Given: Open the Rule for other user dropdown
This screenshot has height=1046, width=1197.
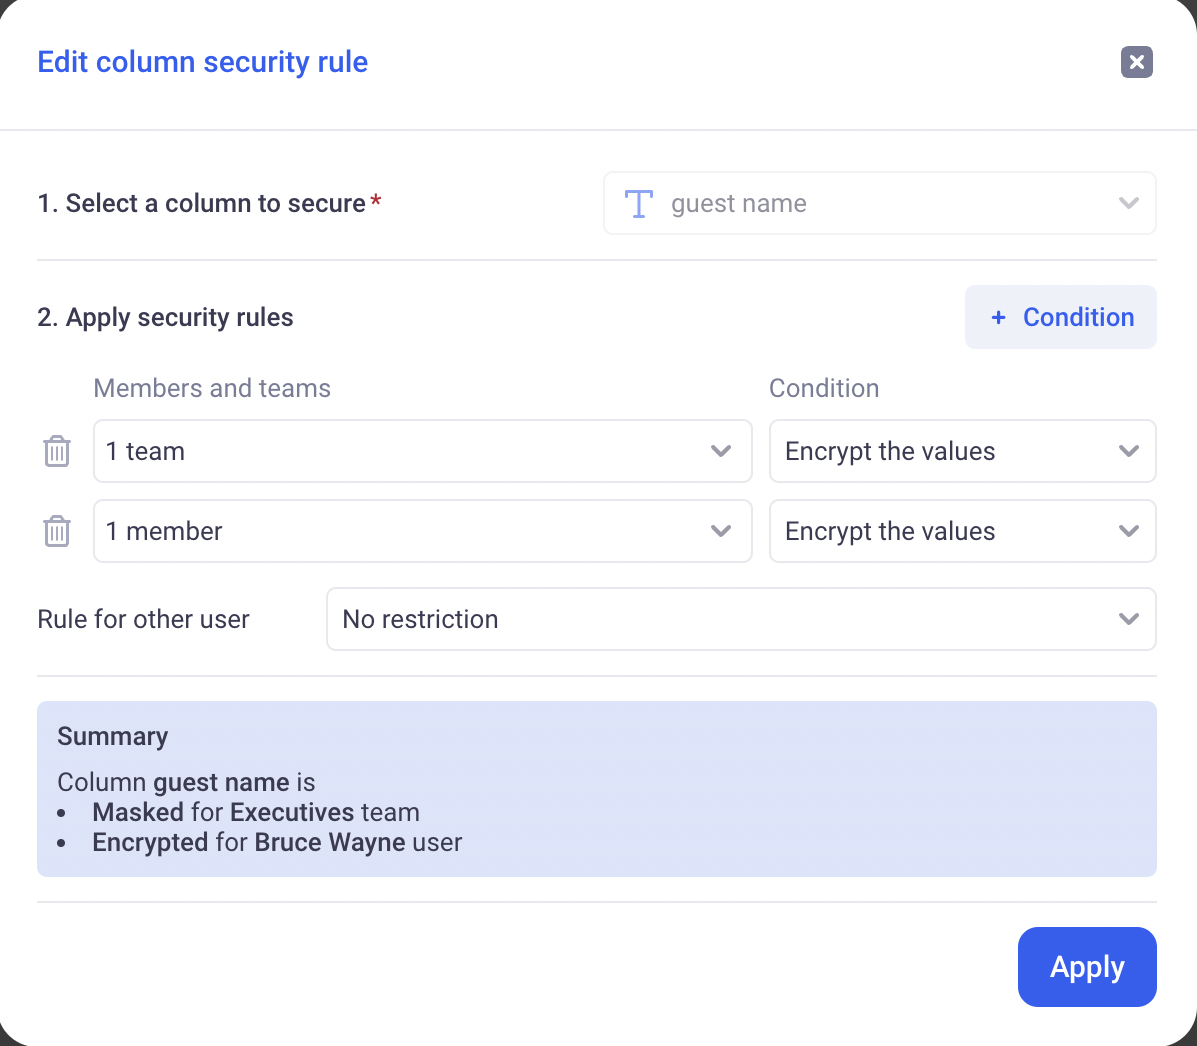Looking at the screenshot, I should click(x=720, y=619).
